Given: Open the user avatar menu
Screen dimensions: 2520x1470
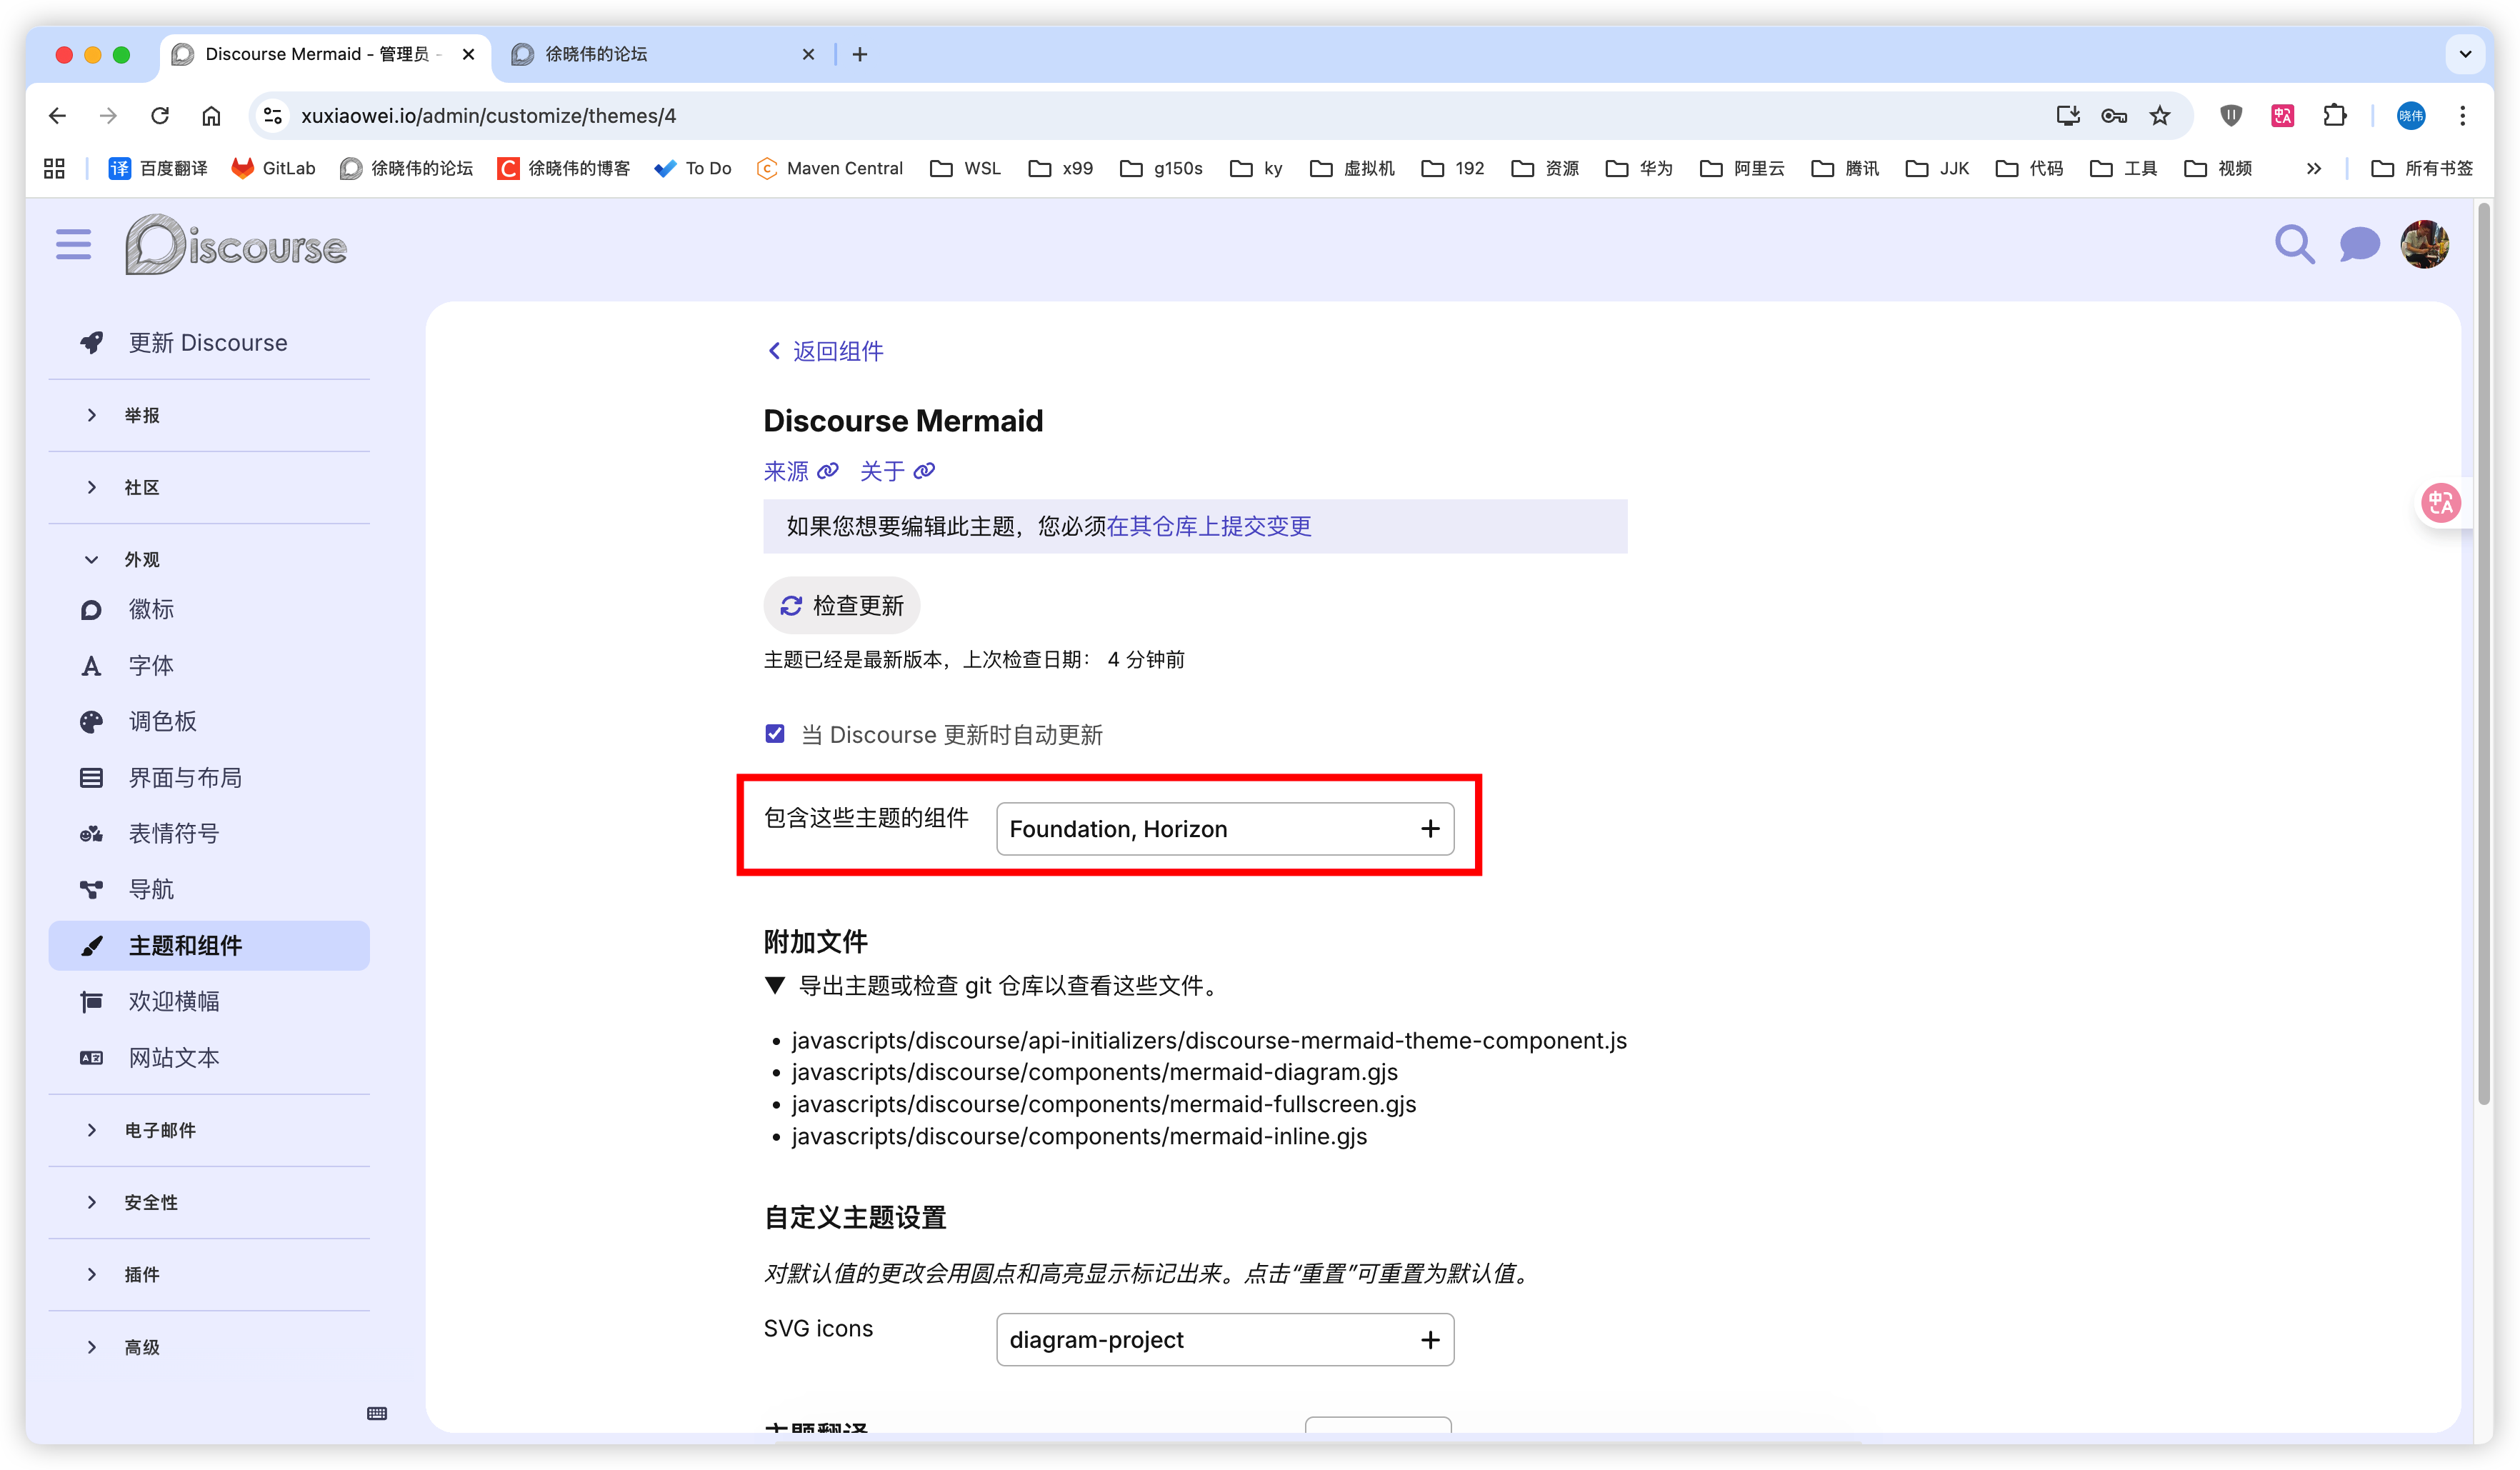Looking at the screenshot, I should pyautogui.click(x=2424, y=245).
